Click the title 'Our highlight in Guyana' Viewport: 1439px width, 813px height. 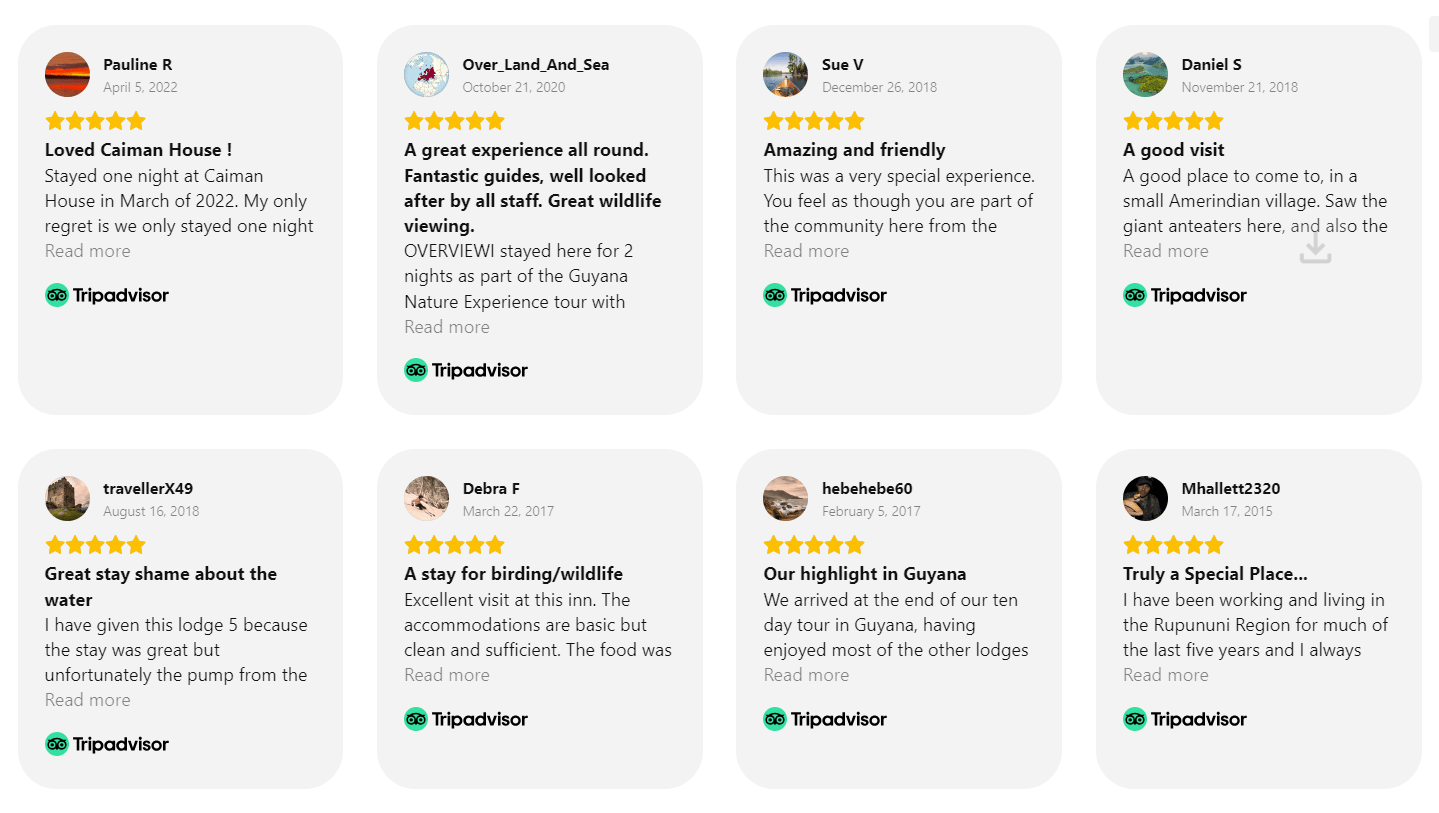click(865, 573)
